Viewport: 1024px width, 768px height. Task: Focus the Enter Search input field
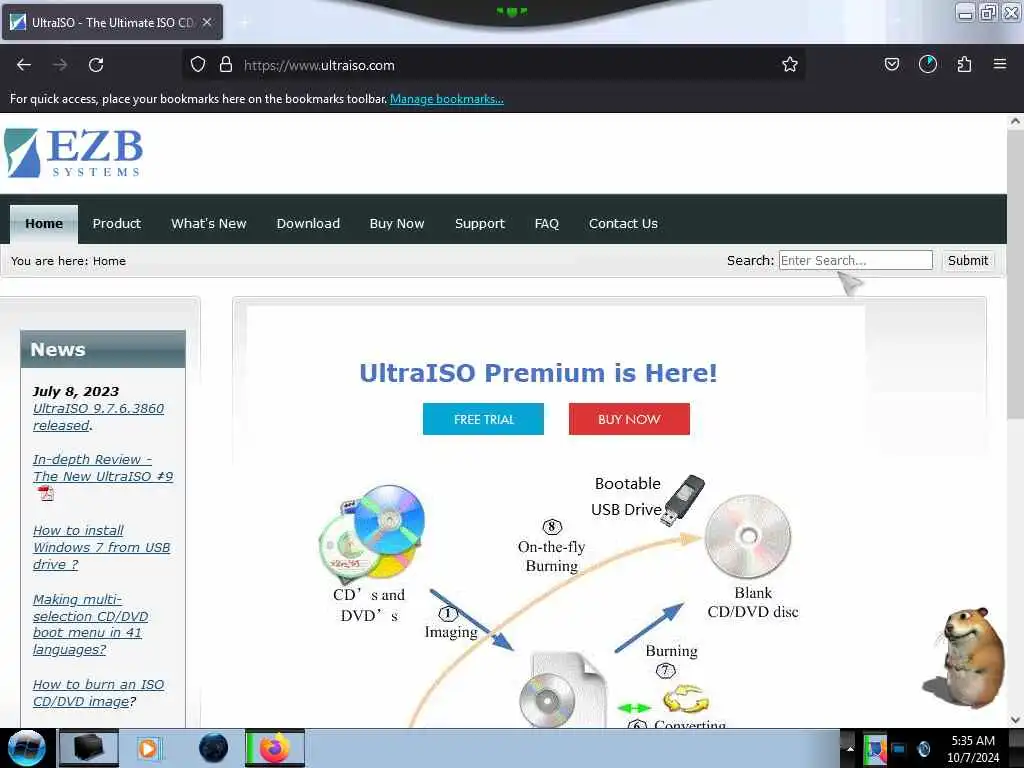pos(856,260)
